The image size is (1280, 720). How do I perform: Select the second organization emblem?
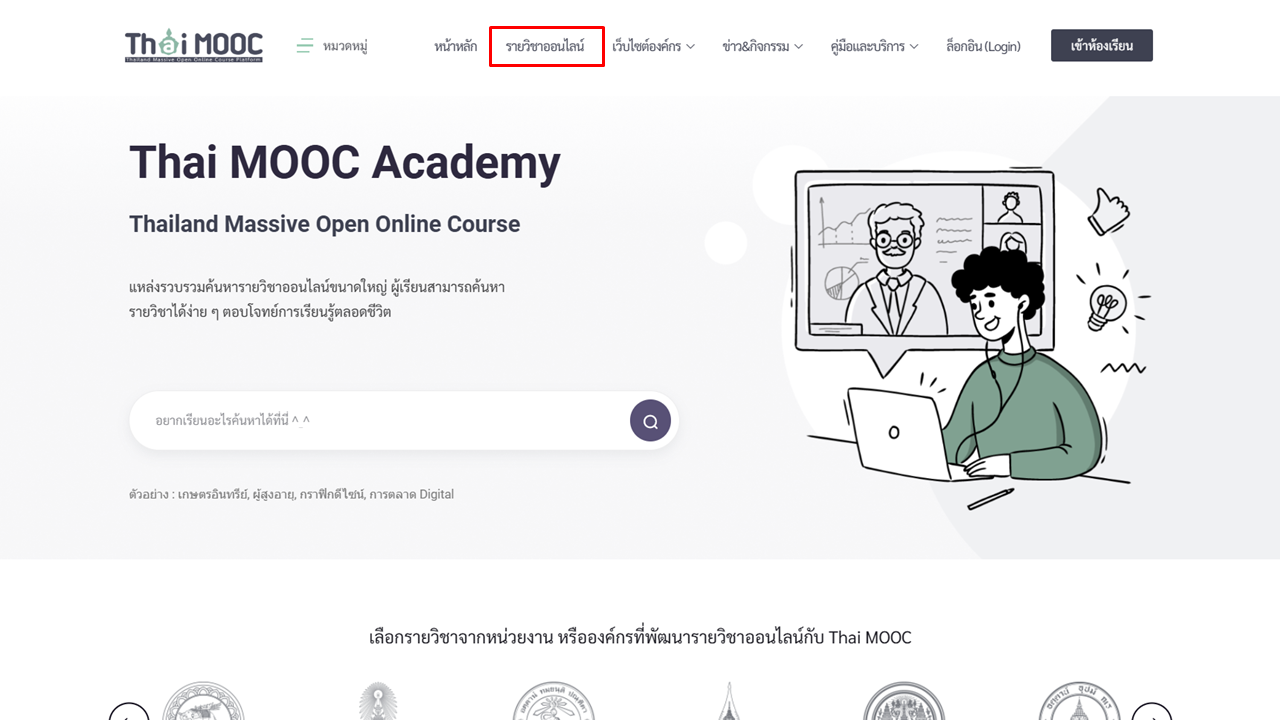[377, 701]
